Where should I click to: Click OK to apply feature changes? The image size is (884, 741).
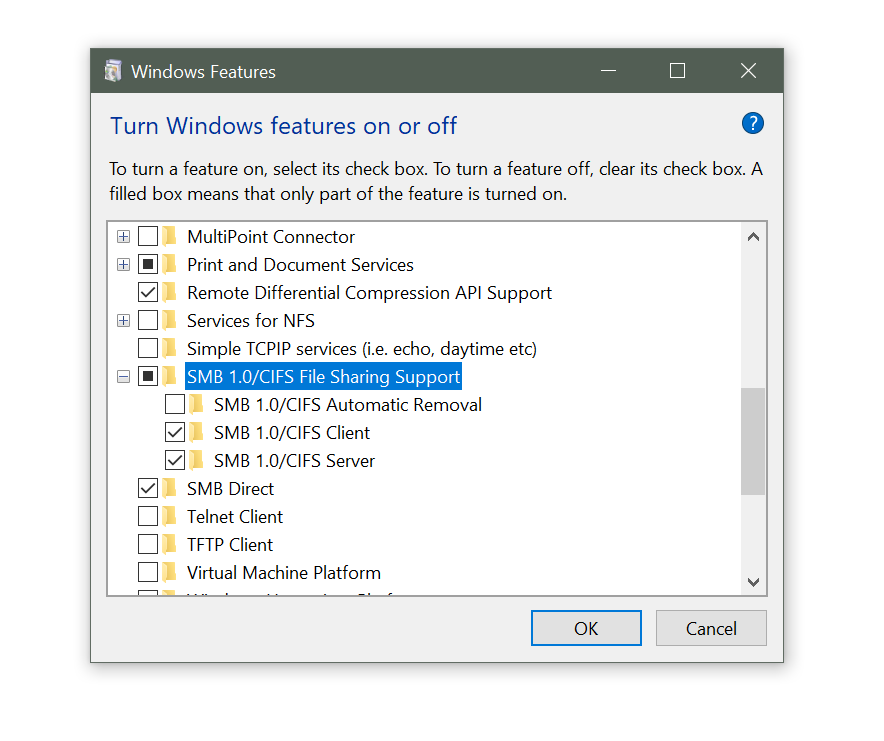coord(586,628)
